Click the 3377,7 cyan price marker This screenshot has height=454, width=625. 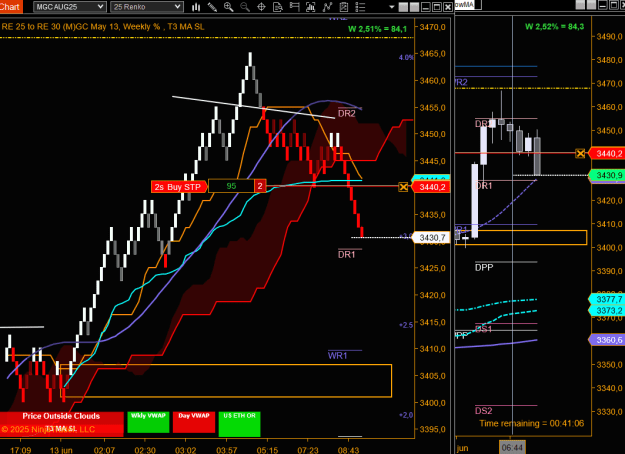[607, 299]
